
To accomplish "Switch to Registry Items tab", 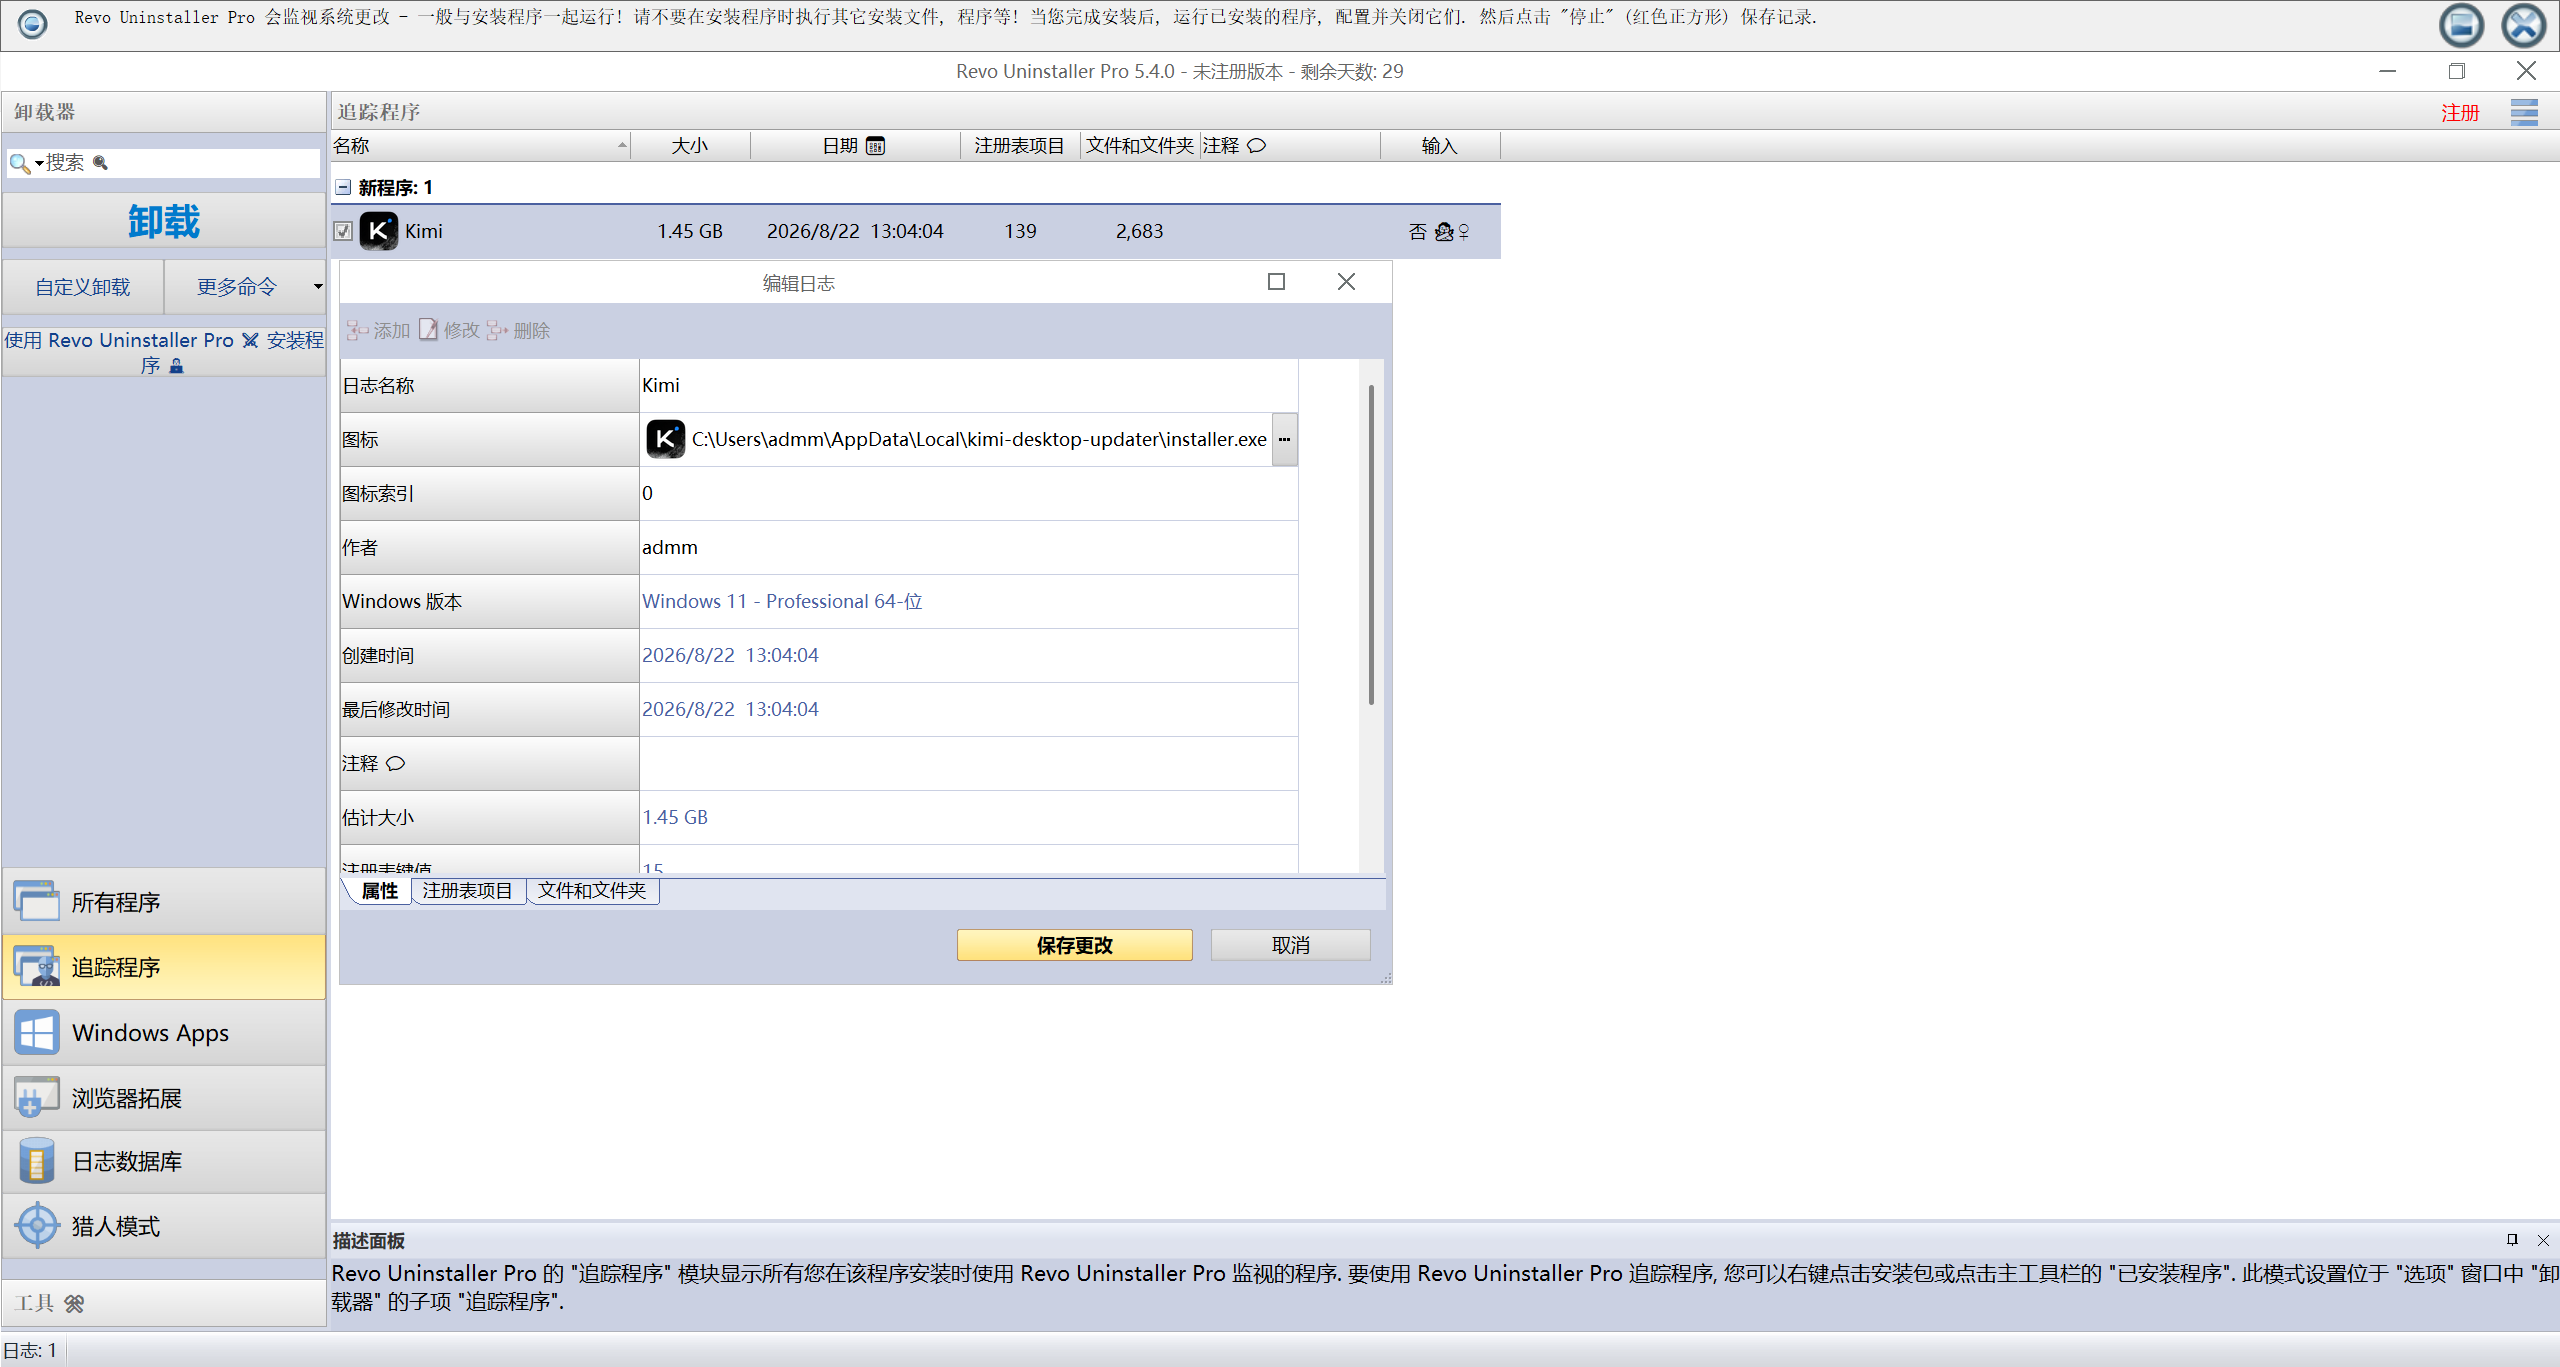I will 467,891.
